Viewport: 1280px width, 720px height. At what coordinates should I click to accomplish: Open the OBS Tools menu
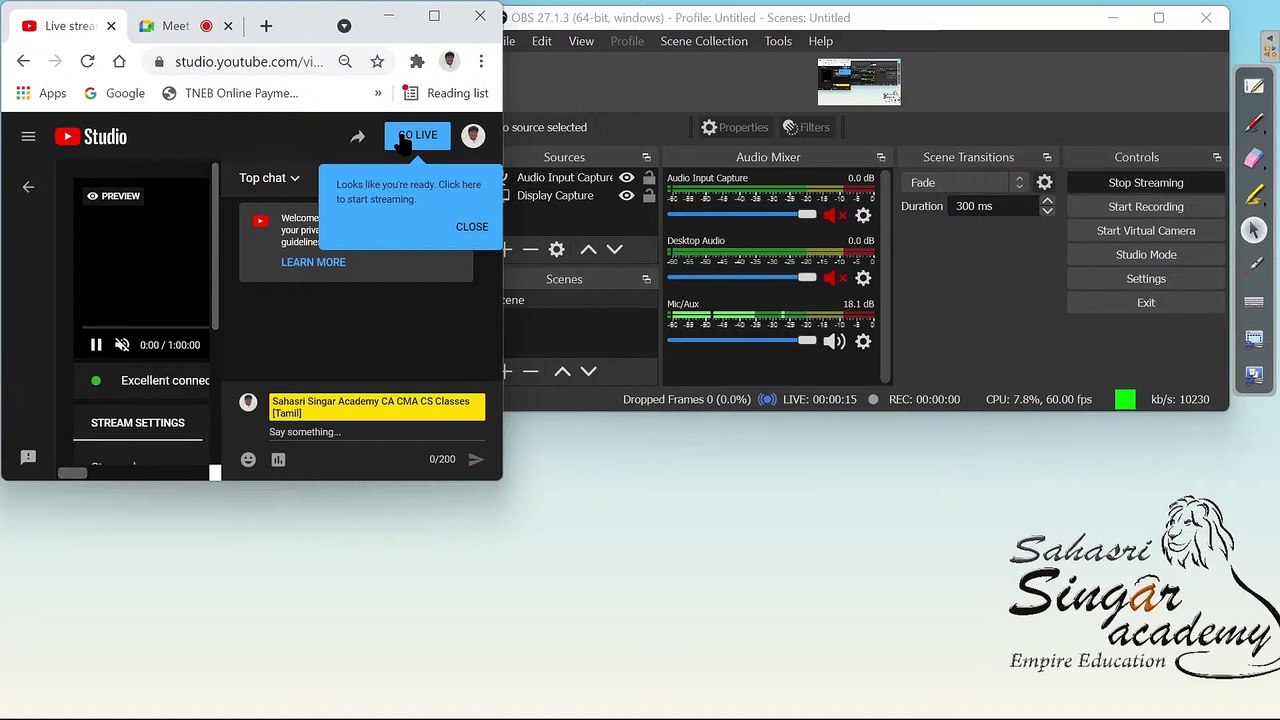(778, 41)
